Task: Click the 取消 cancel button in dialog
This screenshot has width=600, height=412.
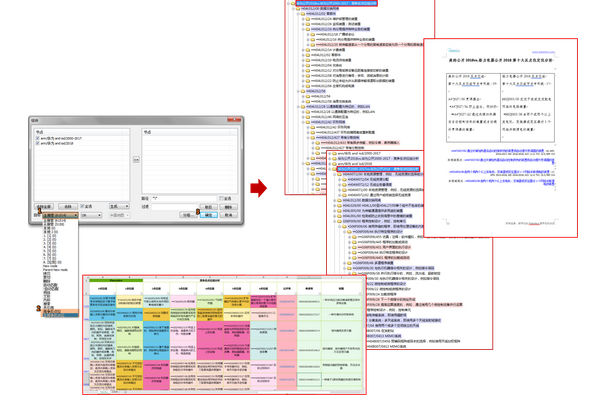Action: 228,215
